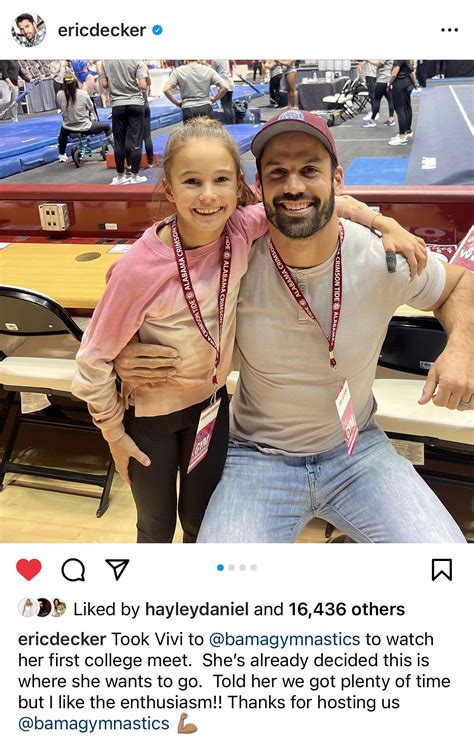Select the last carousel page dot
The width and height of the screenshot is (474, 740).
[254, 567]
